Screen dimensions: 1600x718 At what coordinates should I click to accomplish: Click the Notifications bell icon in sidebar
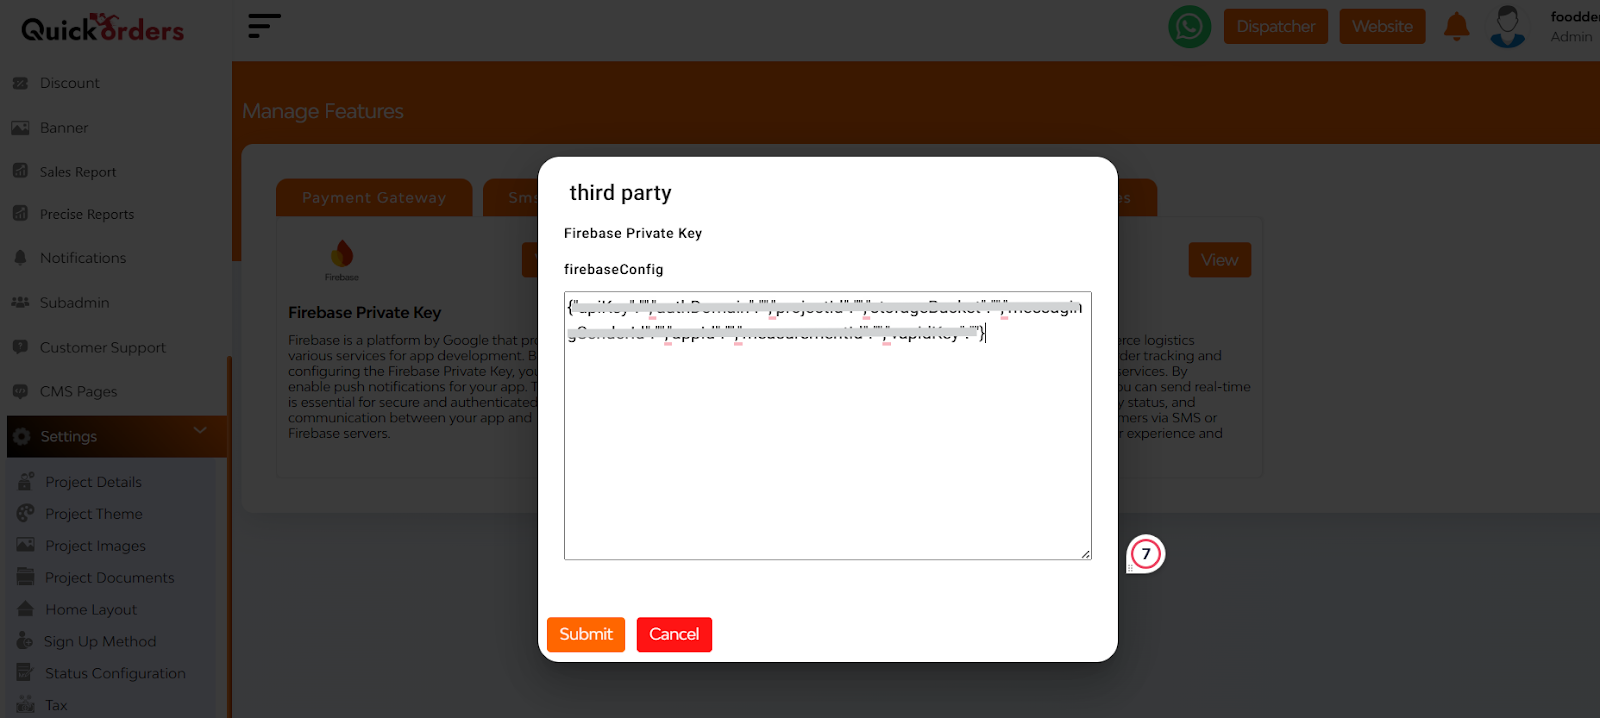click(20, 257)
